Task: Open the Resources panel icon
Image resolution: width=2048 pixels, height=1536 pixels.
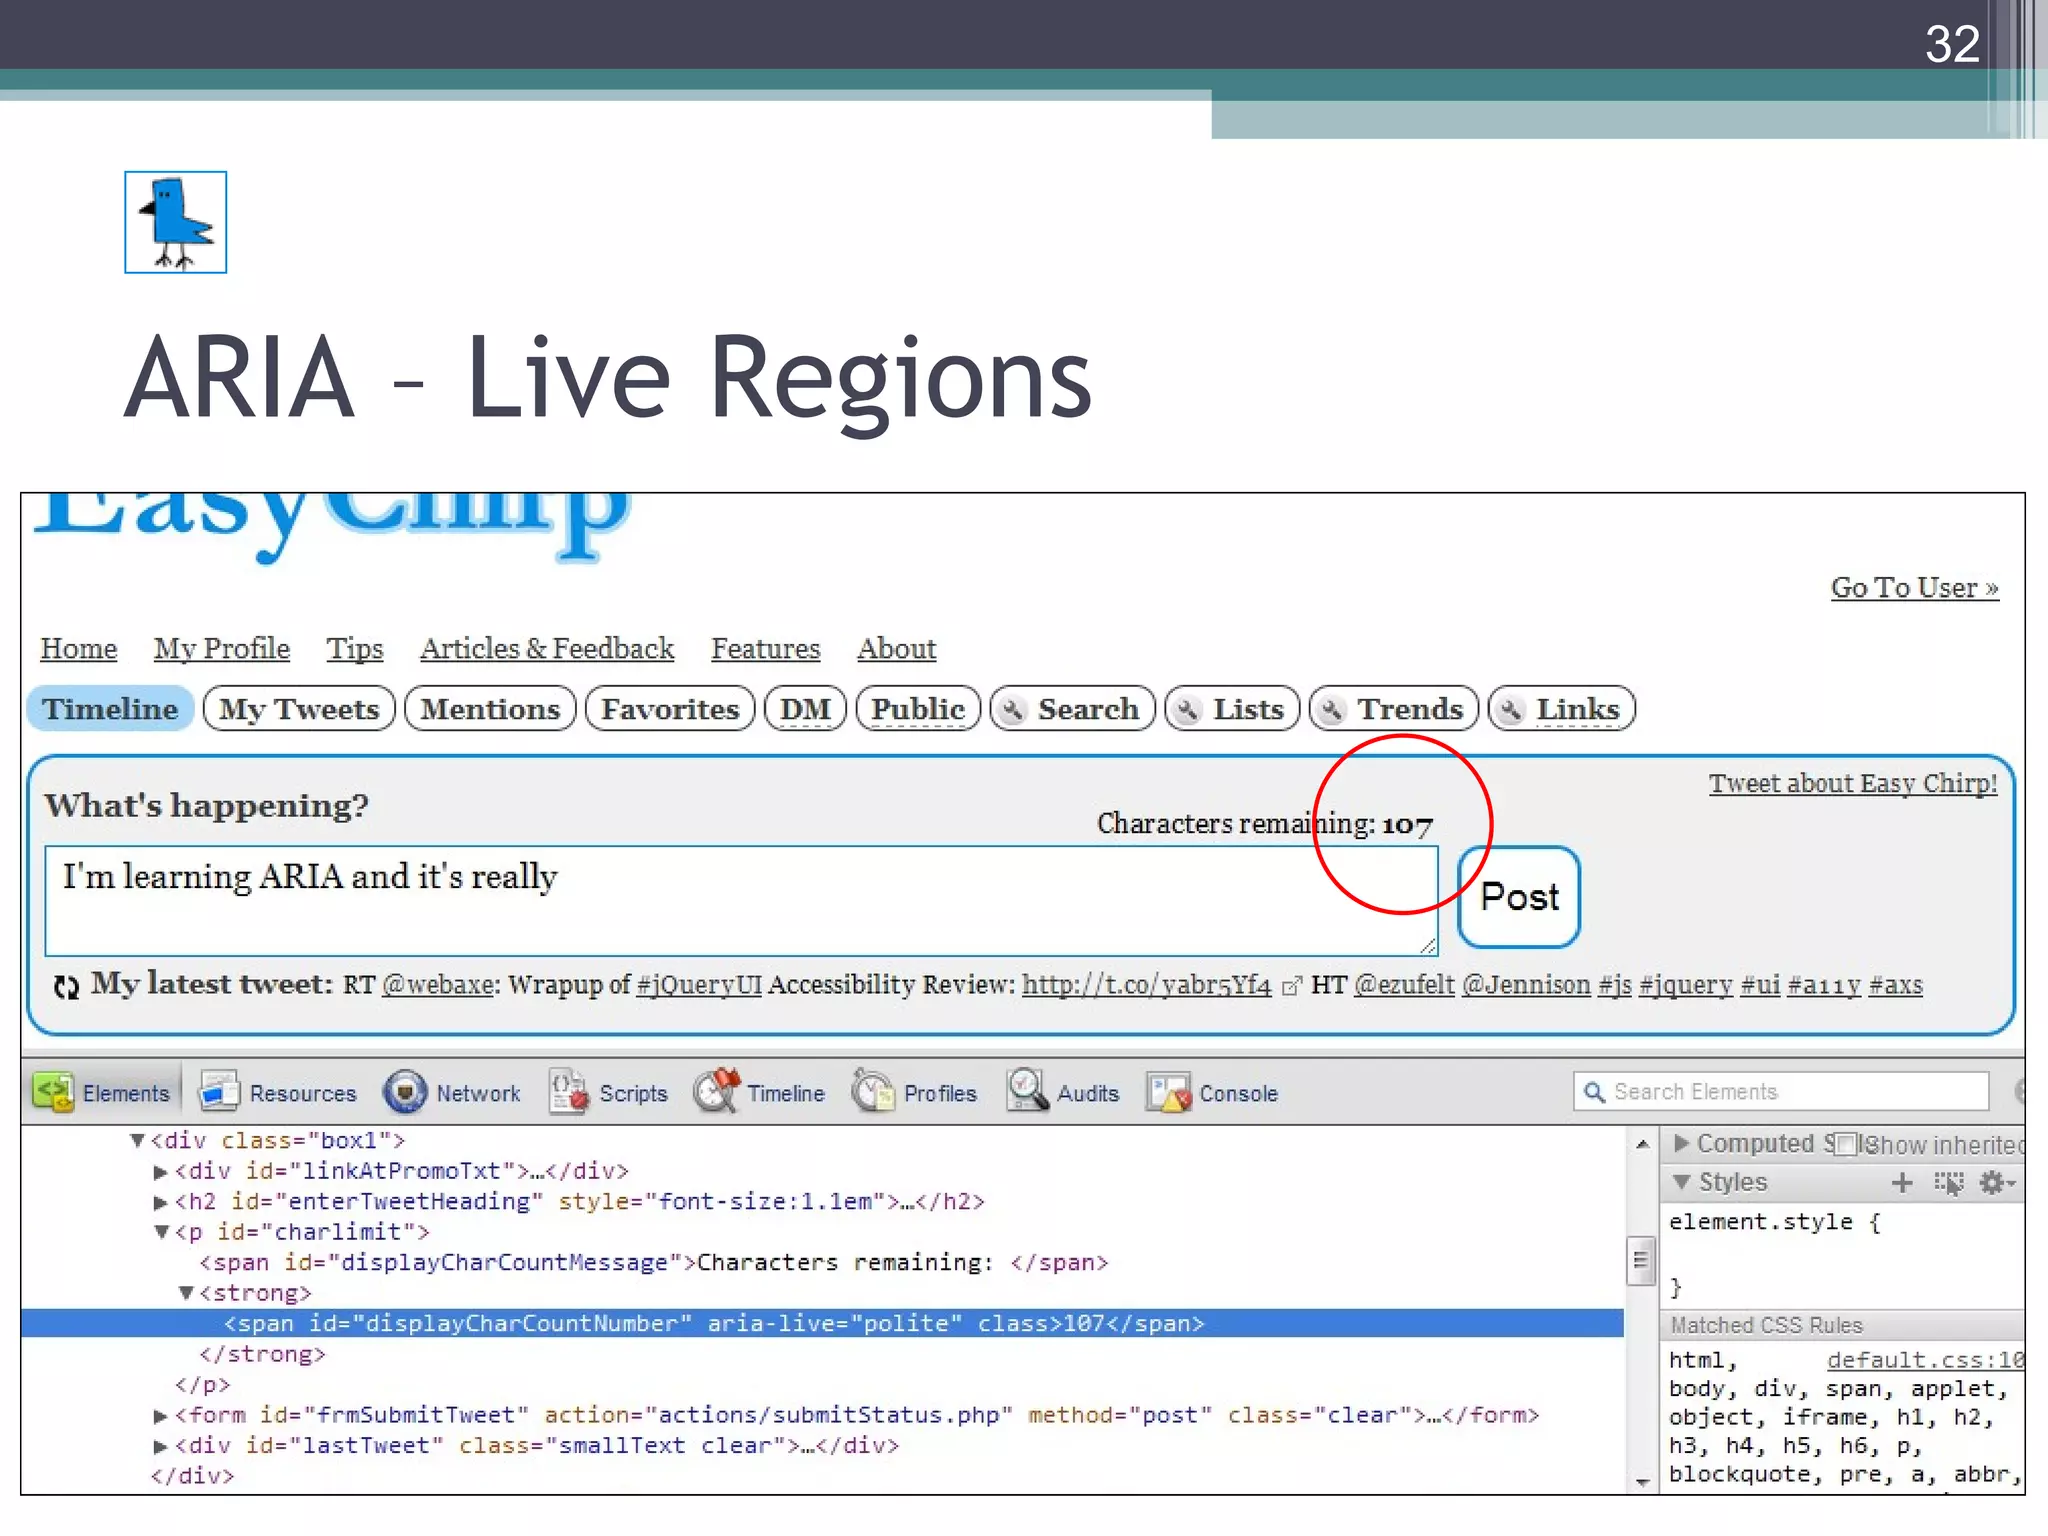Action: pos(219,1091)
